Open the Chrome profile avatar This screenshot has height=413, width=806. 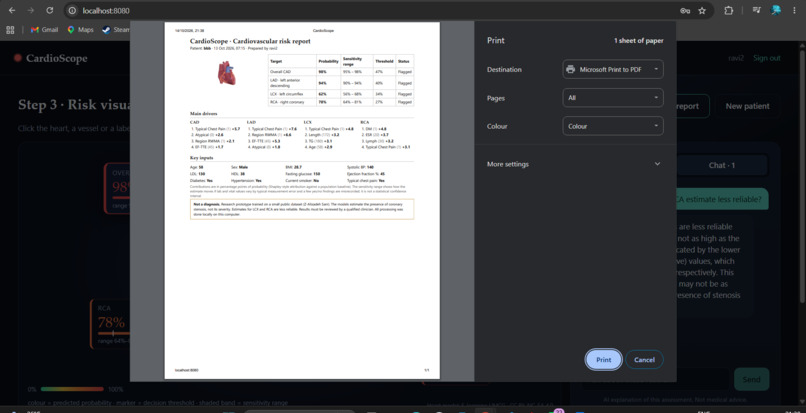click(776, 10)
